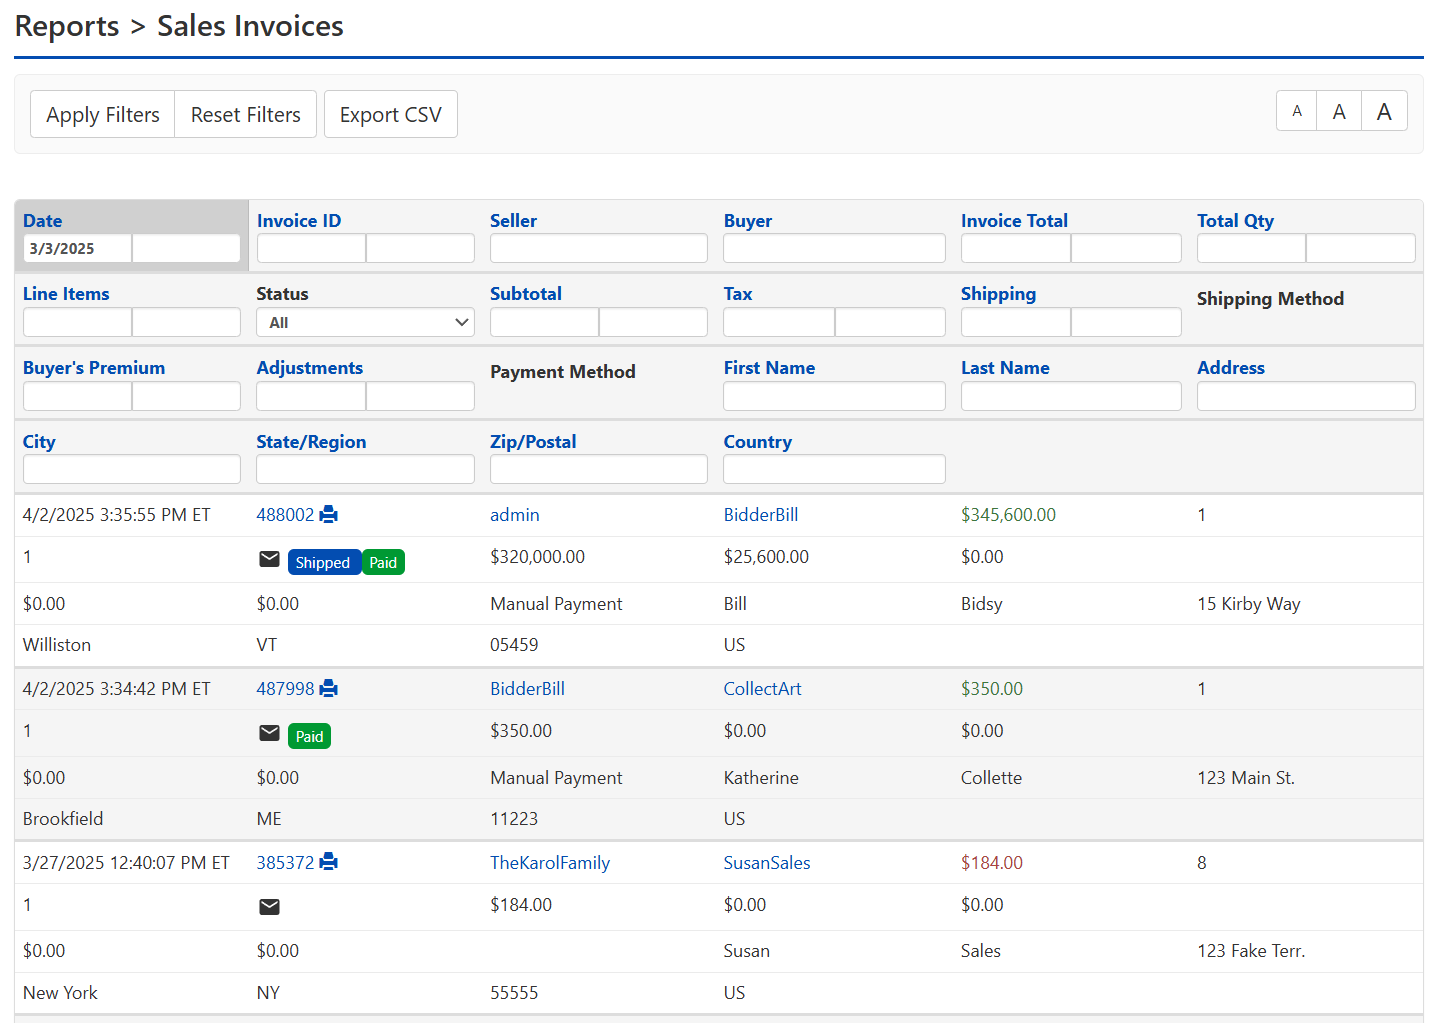Focus the Date start field showing 3/3/2025
The width and height of the screenshot is (1440, 1023).
[77, 248]
